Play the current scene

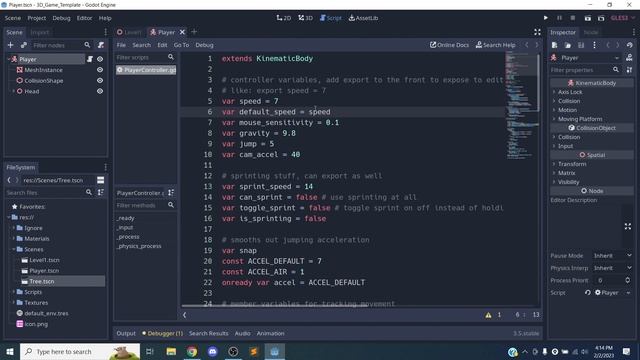[x=587, y=18]
